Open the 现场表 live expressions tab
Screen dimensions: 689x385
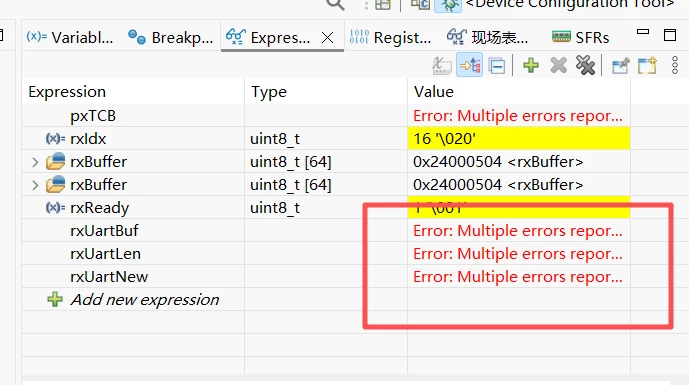coord(487,37)
